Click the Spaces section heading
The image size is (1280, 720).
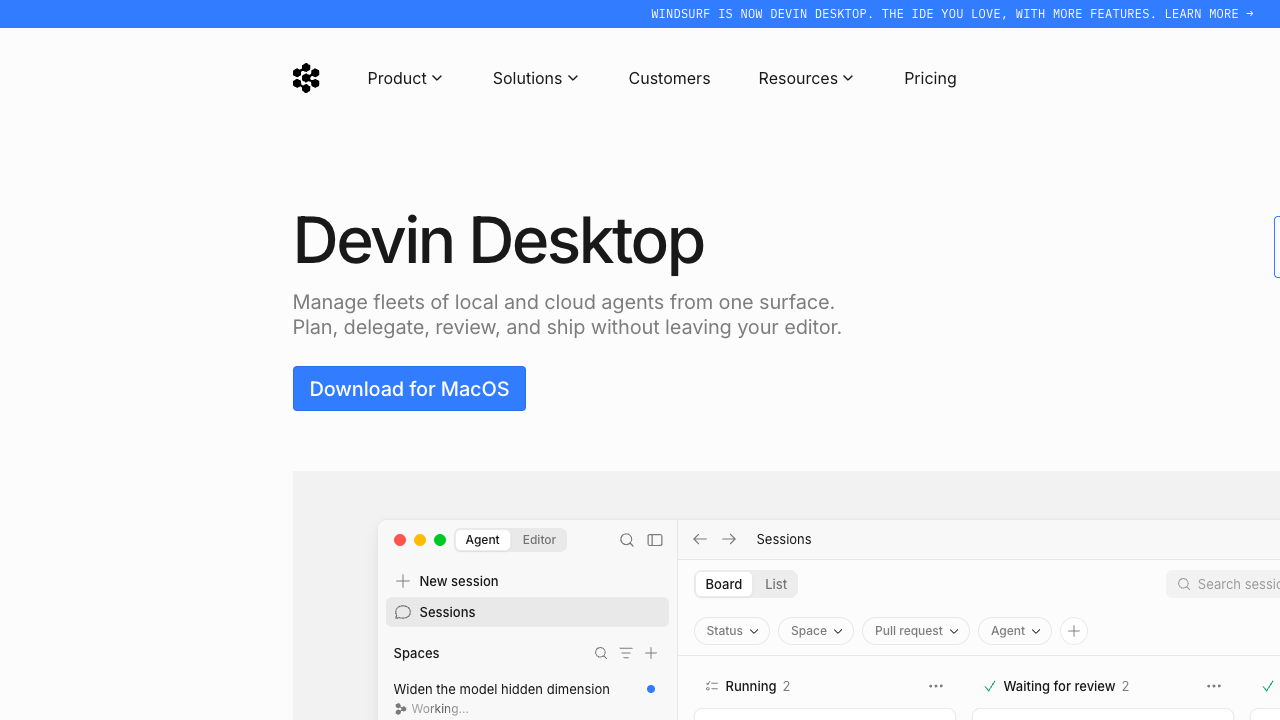pyautogui.click(x=416, y=653)
